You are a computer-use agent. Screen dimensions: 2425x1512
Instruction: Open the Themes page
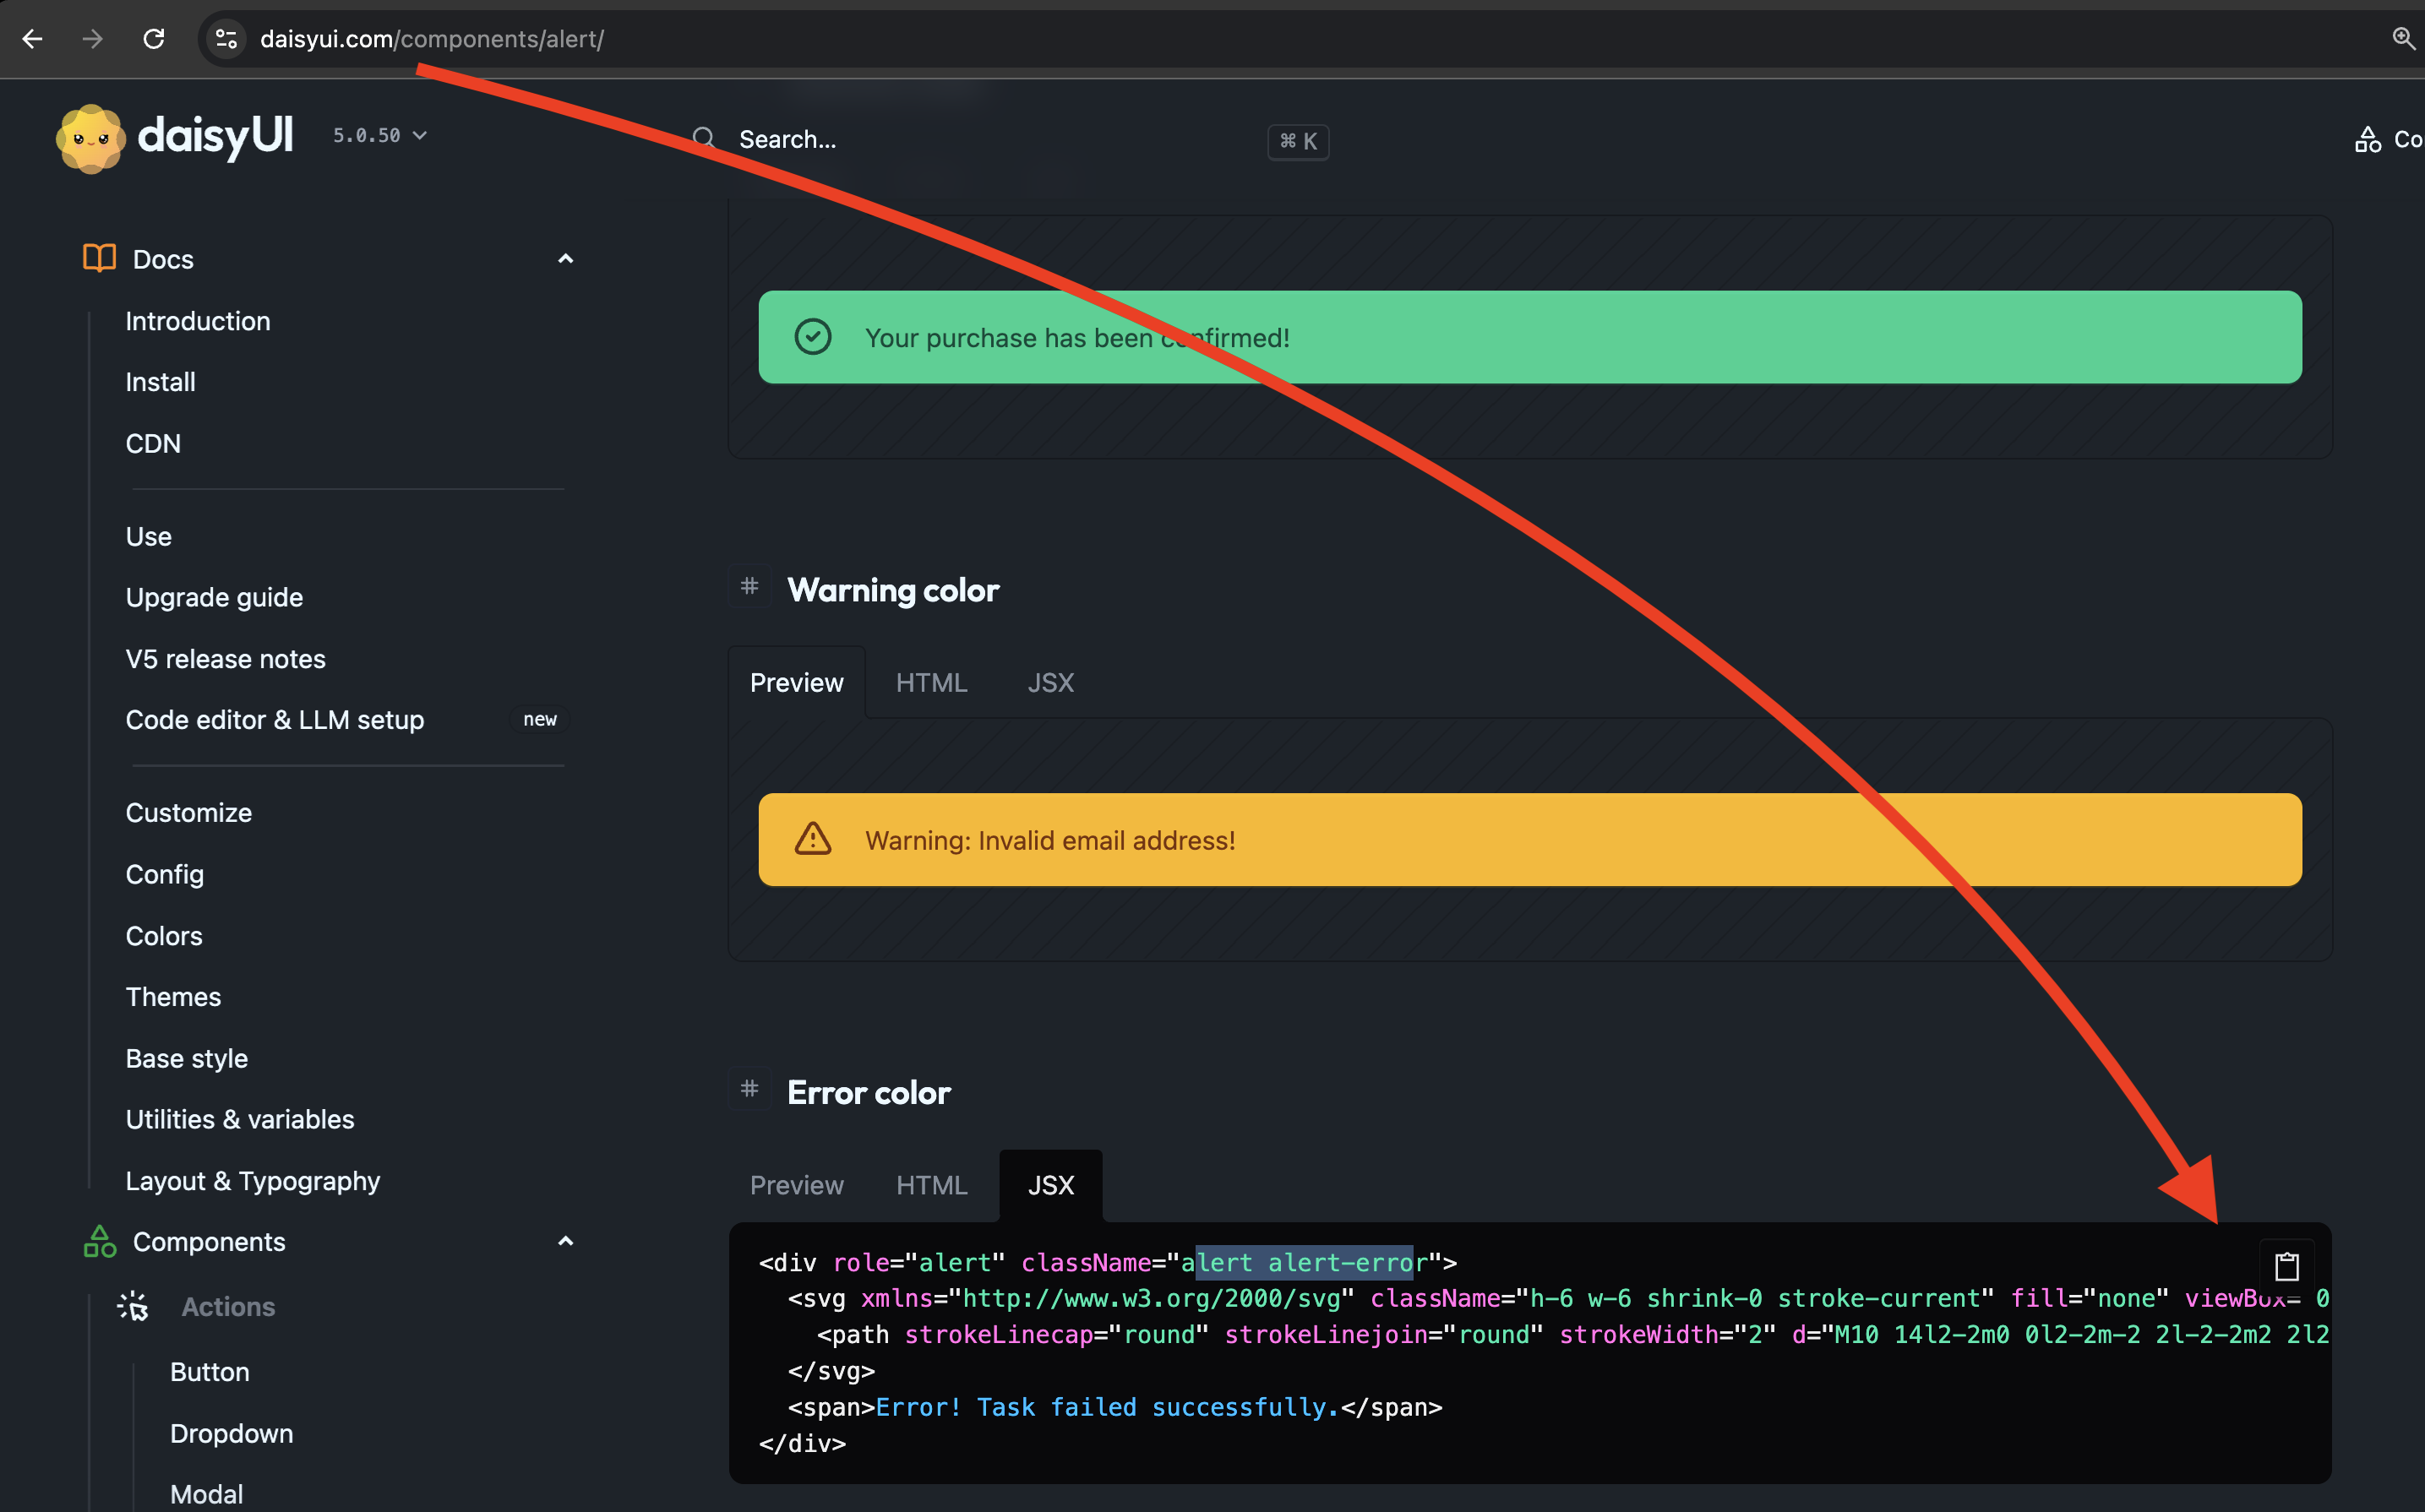173,997
